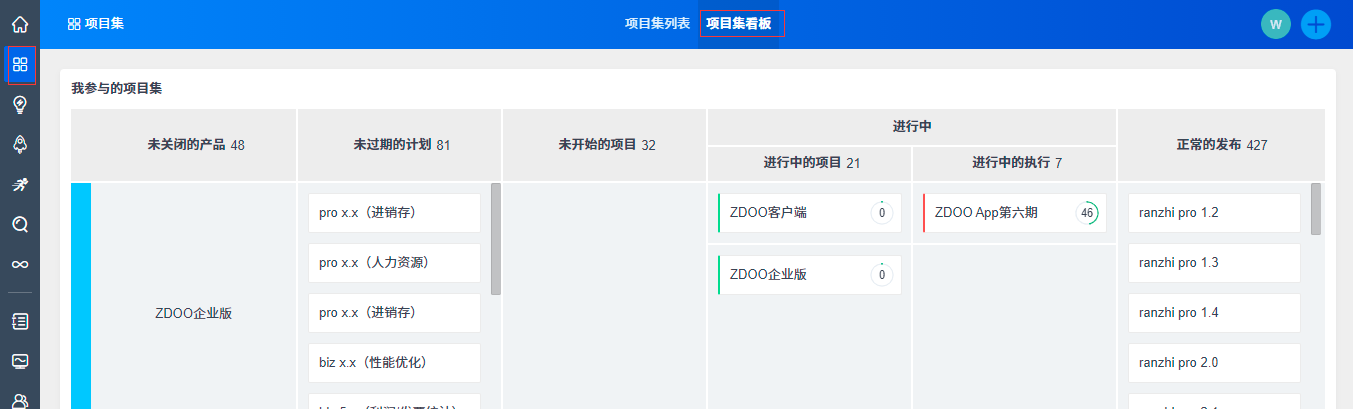Viewport: 1353px width, 409px height.
Task: Click the 未过期的计划 81 column header
Action: pos(402,145)
